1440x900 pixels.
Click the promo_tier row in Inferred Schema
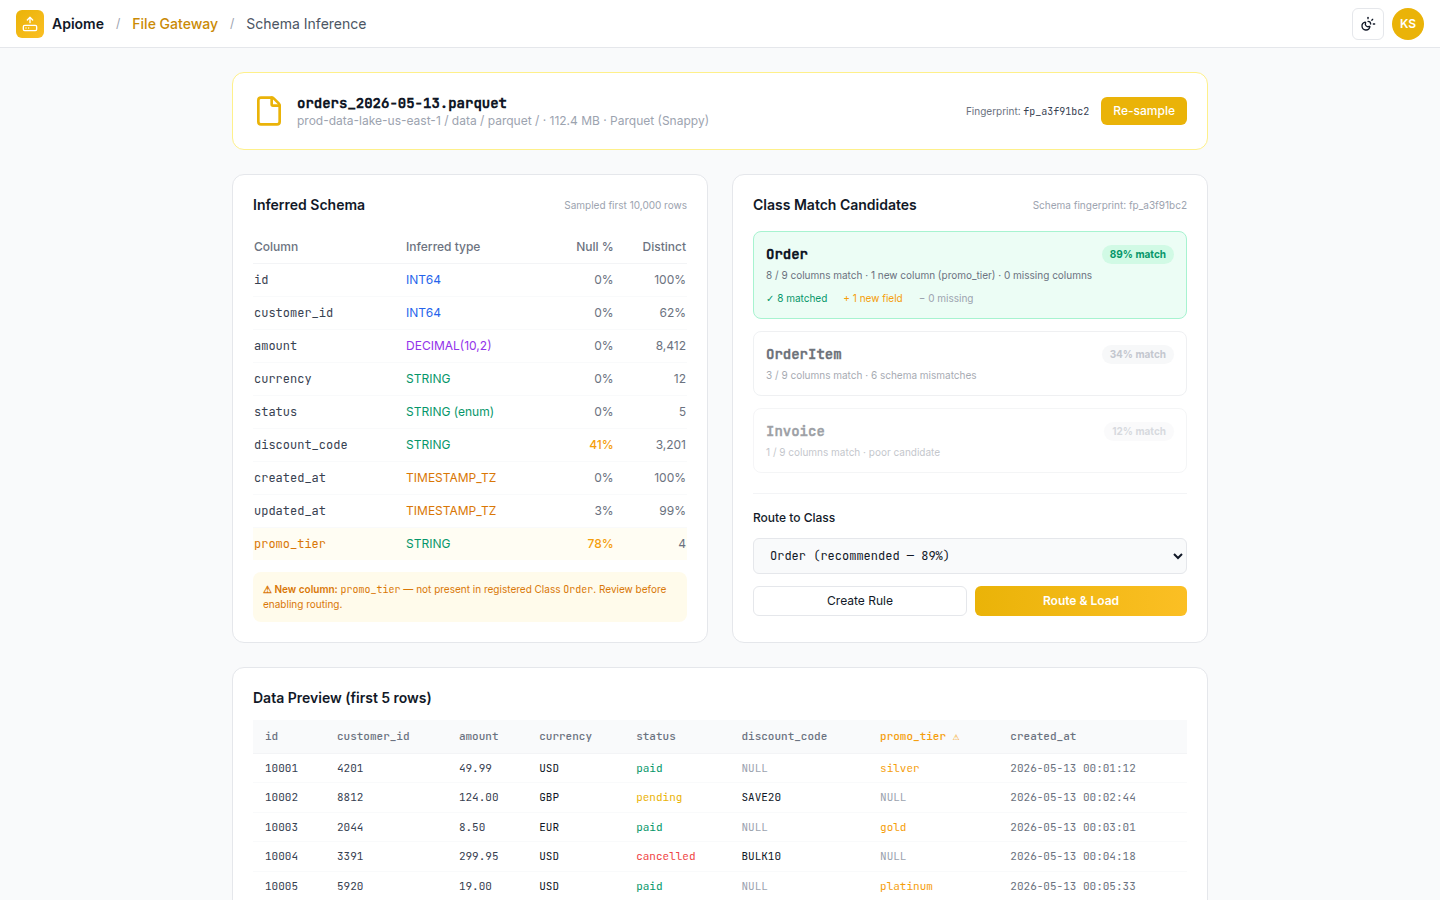click(470, 544)
